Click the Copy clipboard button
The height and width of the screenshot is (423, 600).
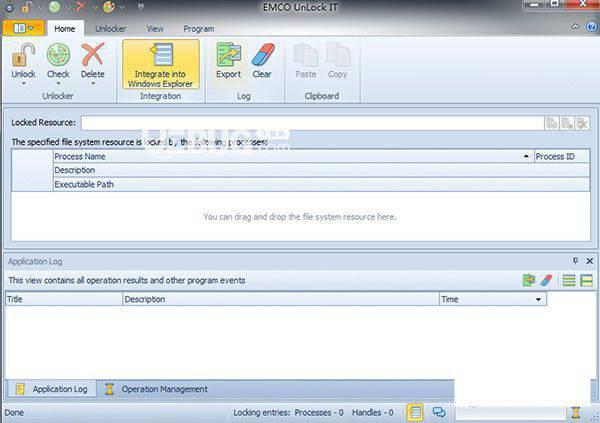[x=338, y=60]
